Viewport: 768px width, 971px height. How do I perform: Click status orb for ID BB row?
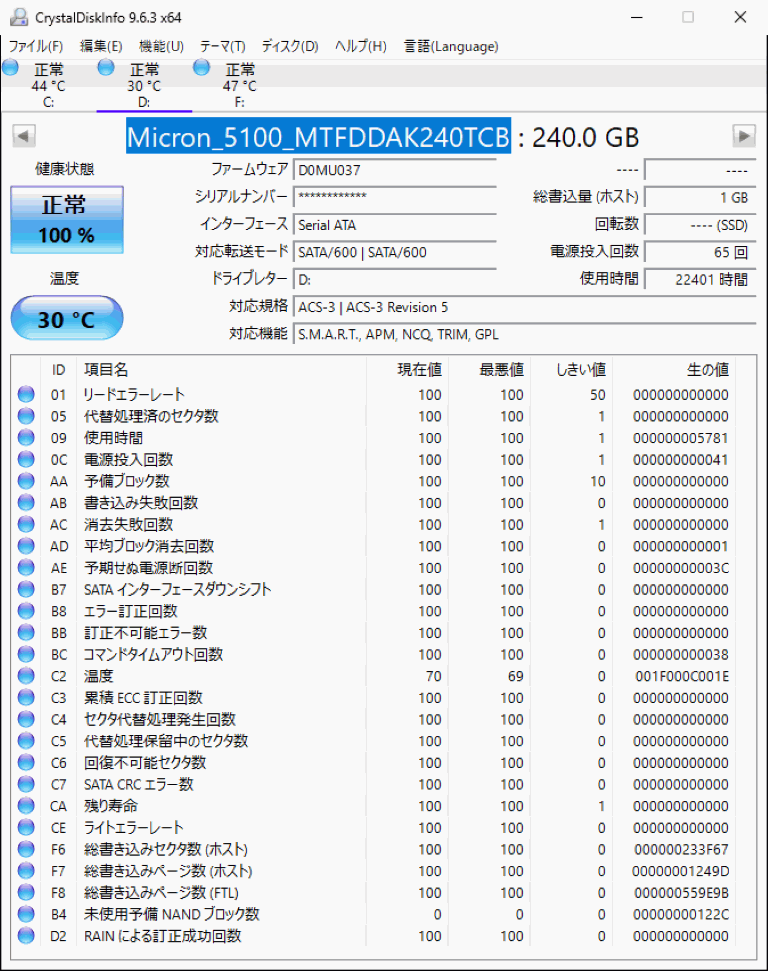coord(26,632)
